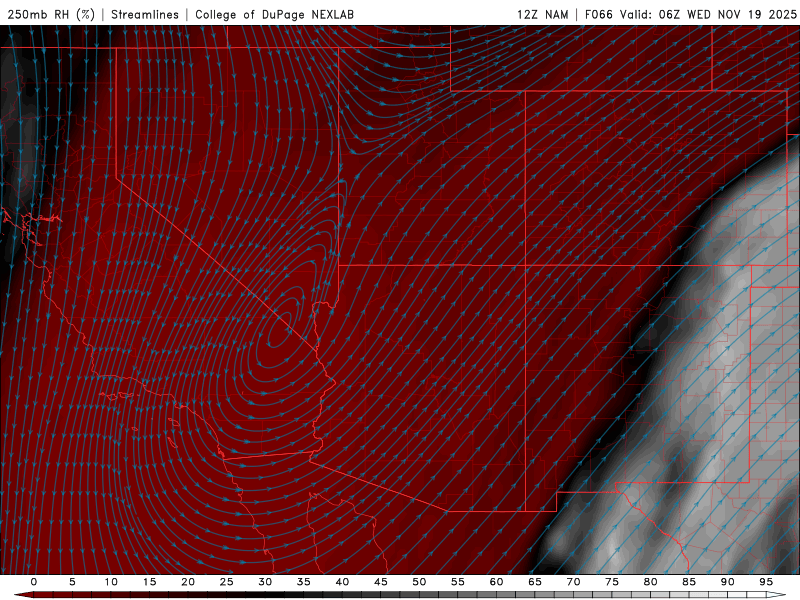Click the colorbar label "10"

point(111,582)
